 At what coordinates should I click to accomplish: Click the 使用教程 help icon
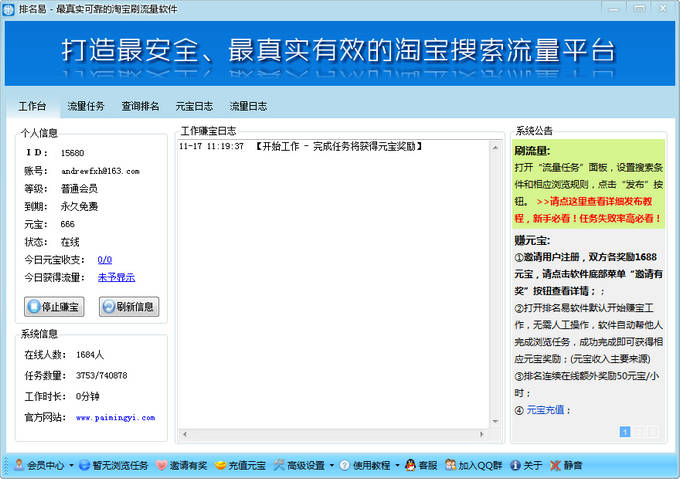click(345, 465)
